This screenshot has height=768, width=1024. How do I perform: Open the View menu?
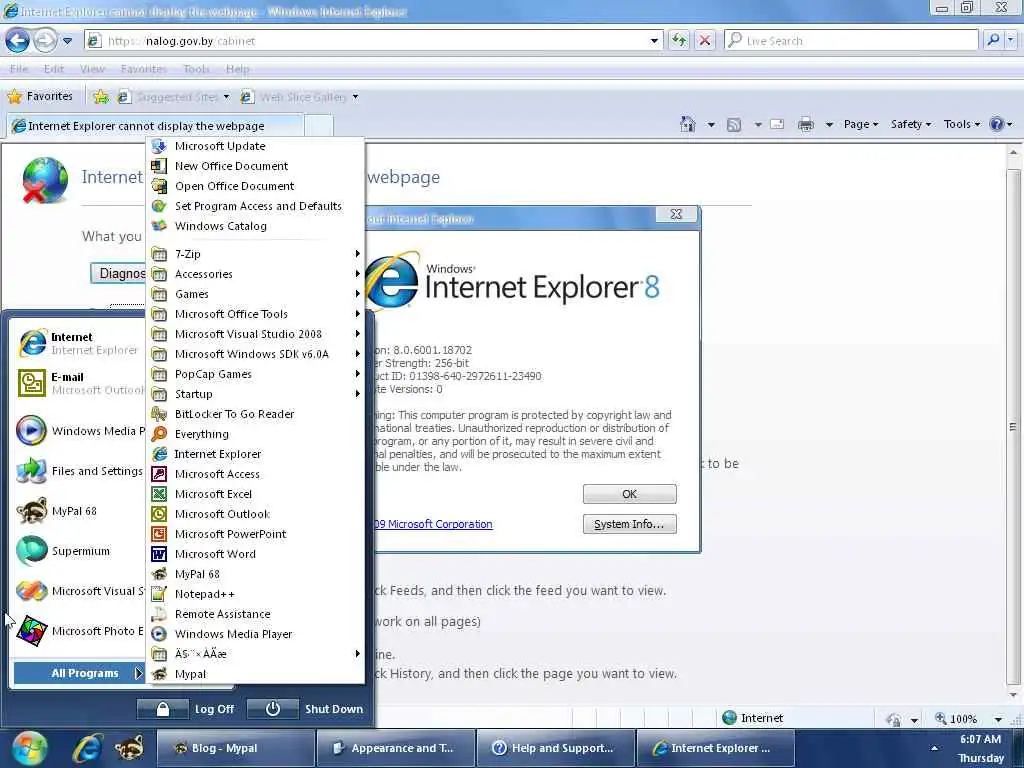coord(92,69)
